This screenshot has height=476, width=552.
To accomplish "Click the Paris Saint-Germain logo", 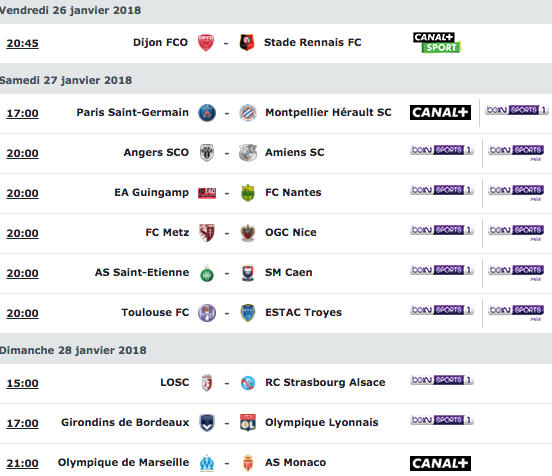I will pyautogui.click(x=207, y=113).
